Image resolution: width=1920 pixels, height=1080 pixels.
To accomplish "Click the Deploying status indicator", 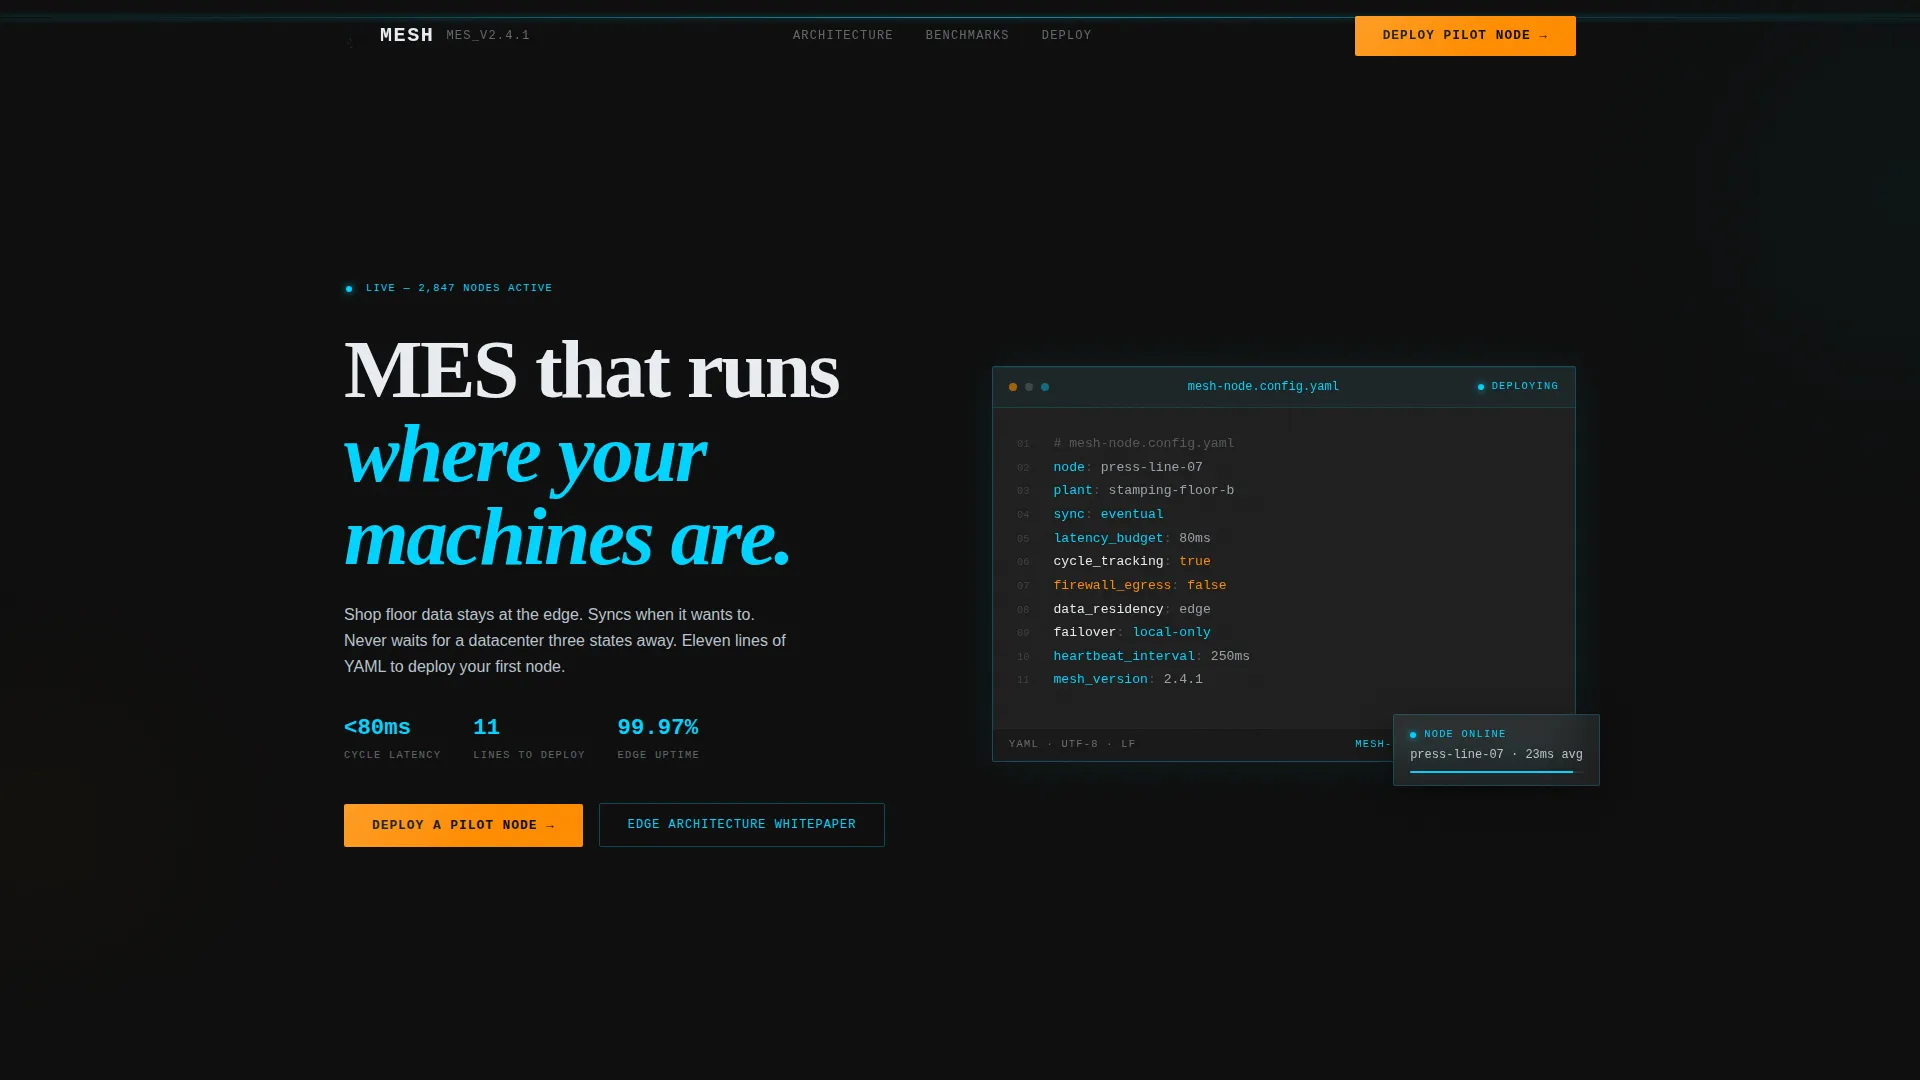I will click(1518, 386).
